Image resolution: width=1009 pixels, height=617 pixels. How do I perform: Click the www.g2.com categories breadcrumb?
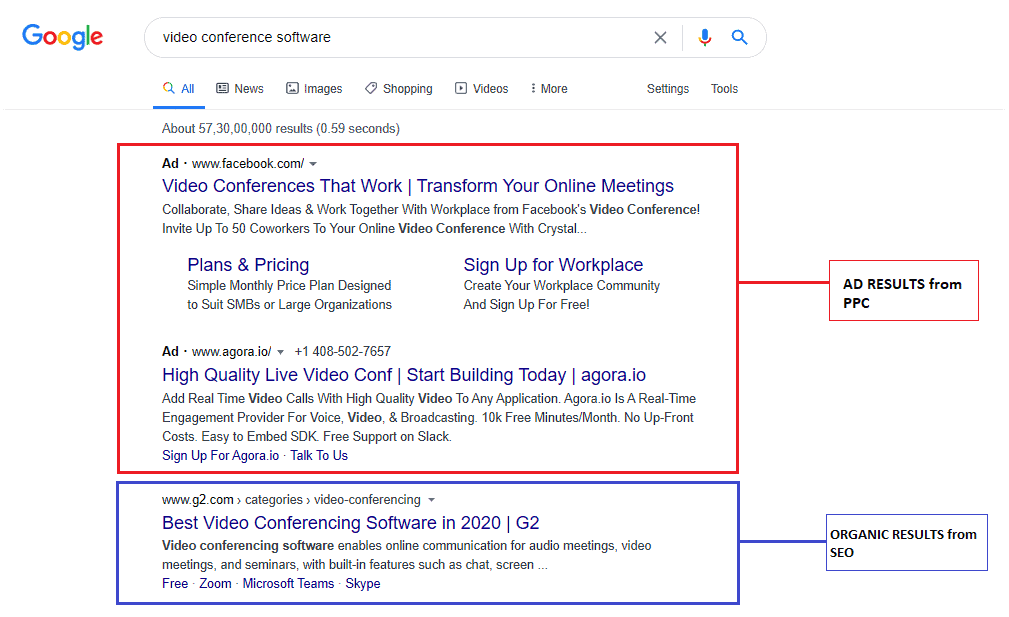coord(291,500)
